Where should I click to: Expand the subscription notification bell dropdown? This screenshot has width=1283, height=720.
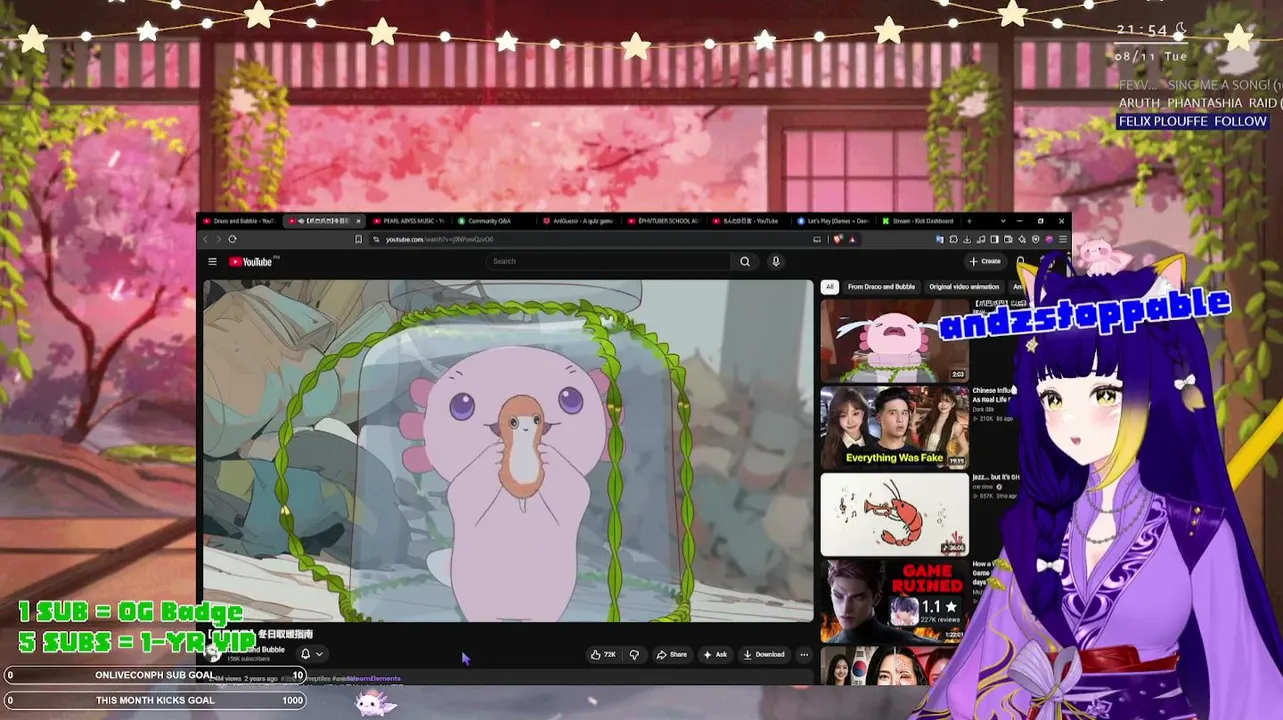(311, 654)
